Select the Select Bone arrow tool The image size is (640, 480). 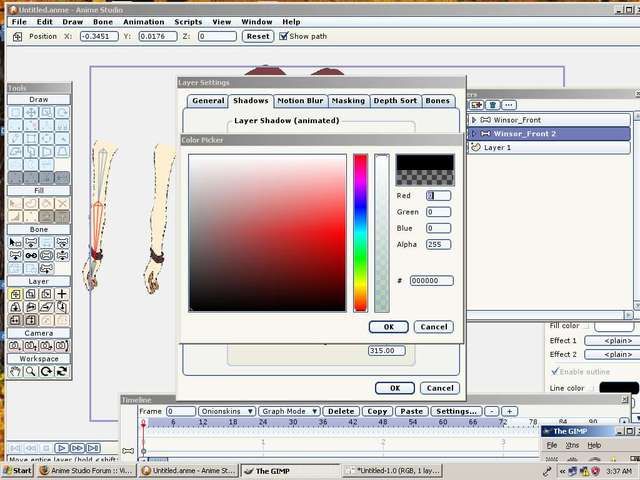[x=16, y=242]
